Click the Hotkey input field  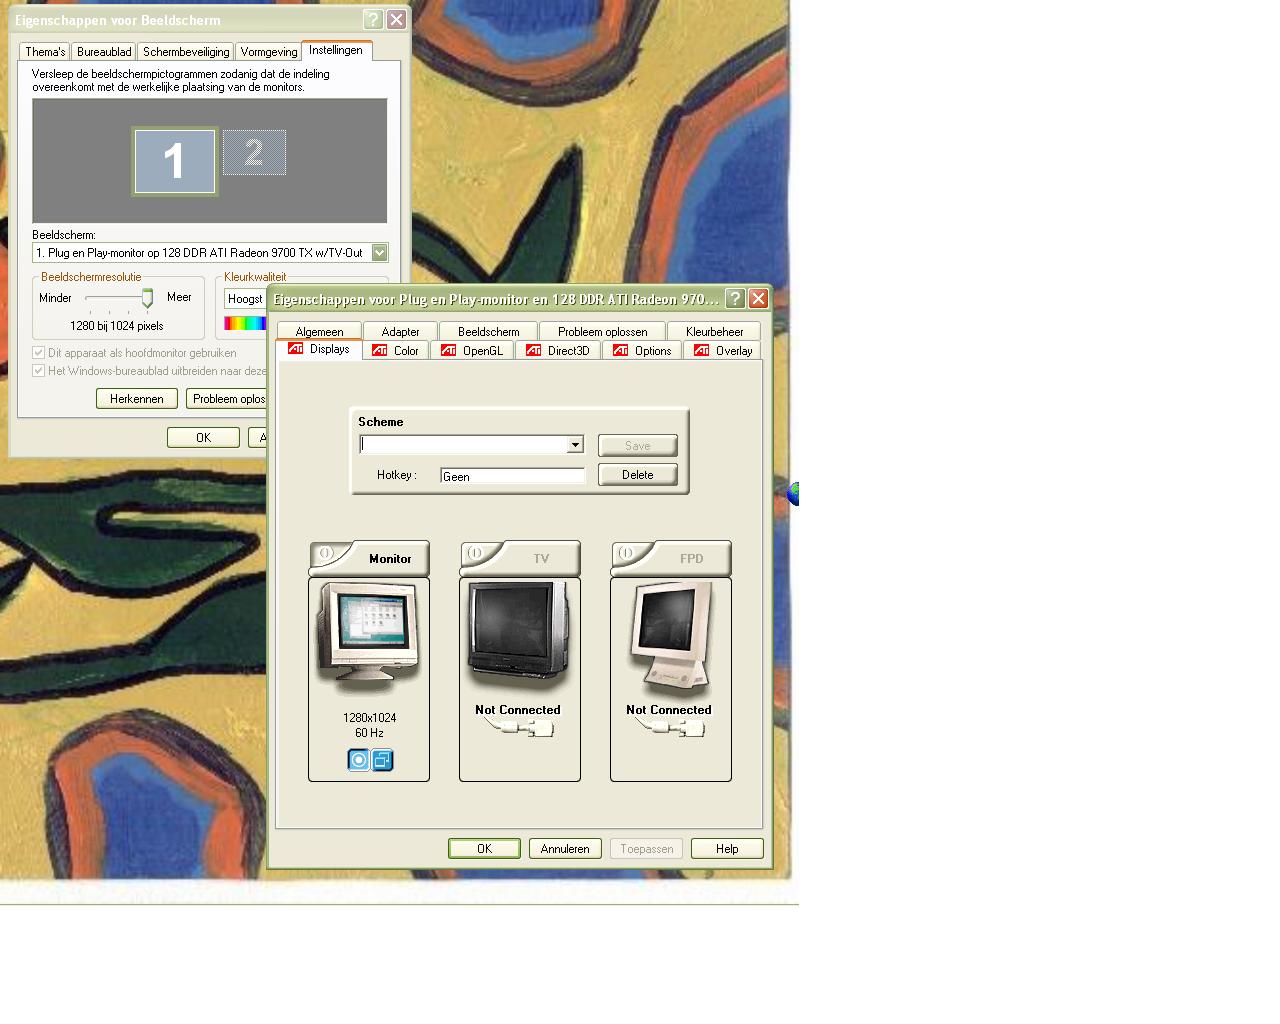(513, 476)
